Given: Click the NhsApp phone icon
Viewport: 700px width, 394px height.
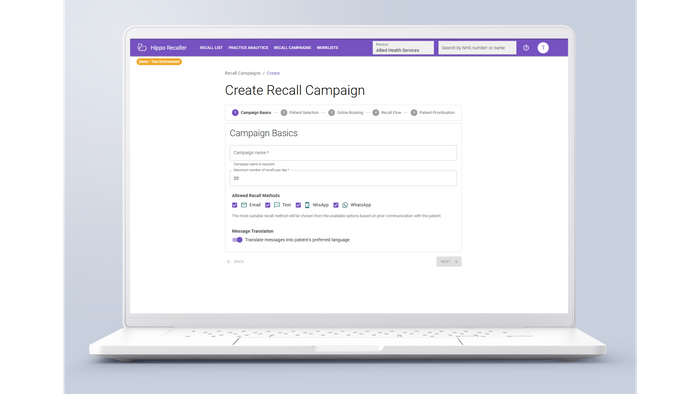Looking at the screenshot, I should coord(307,205).
